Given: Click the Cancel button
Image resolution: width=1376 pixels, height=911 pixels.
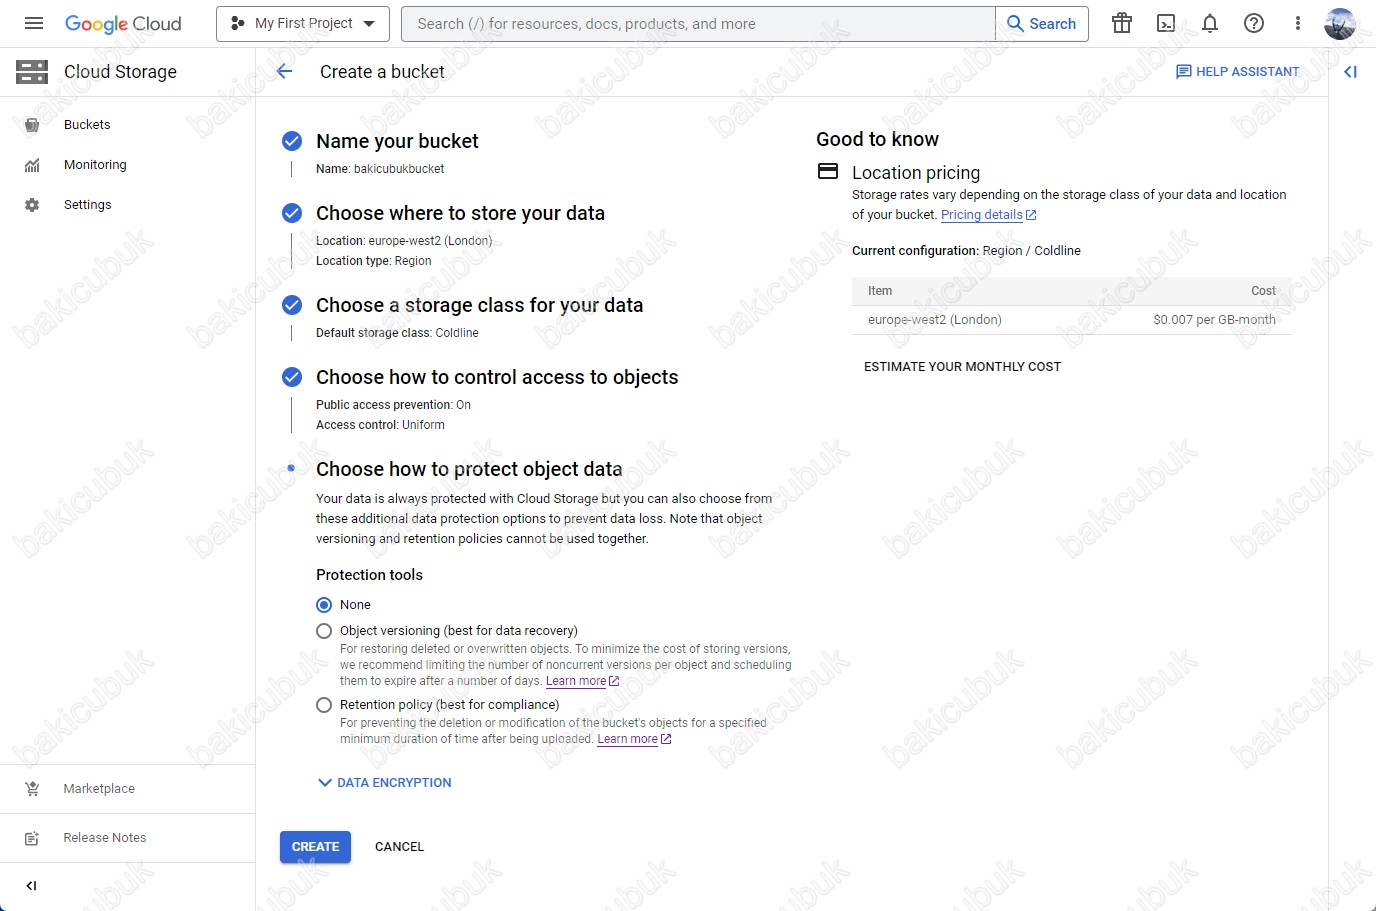Looking at the screenshot, I should point(399,847).
